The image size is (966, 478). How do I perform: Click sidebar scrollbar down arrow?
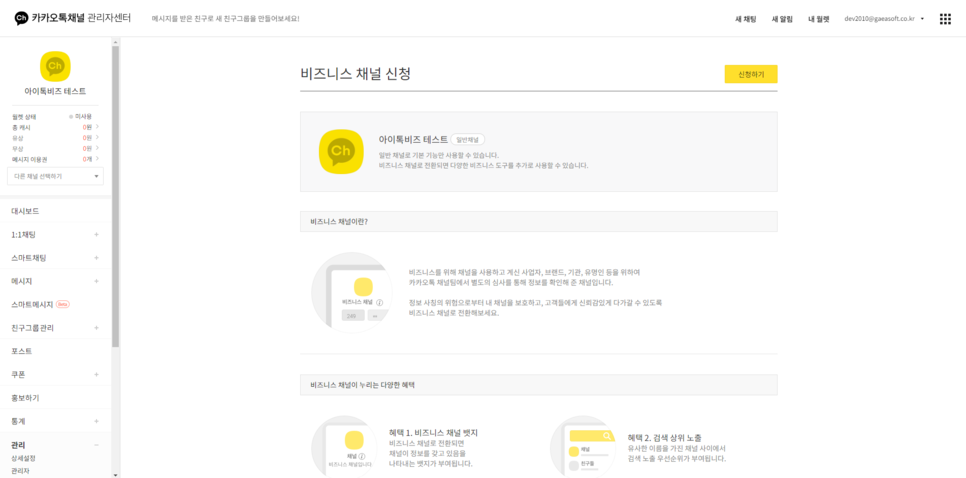click(x=115, y=474)
